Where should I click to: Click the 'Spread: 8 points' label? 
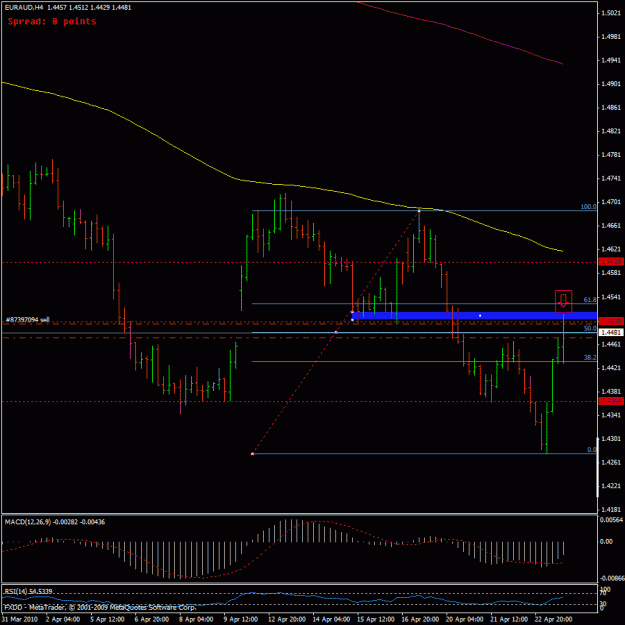coord(52,22)
